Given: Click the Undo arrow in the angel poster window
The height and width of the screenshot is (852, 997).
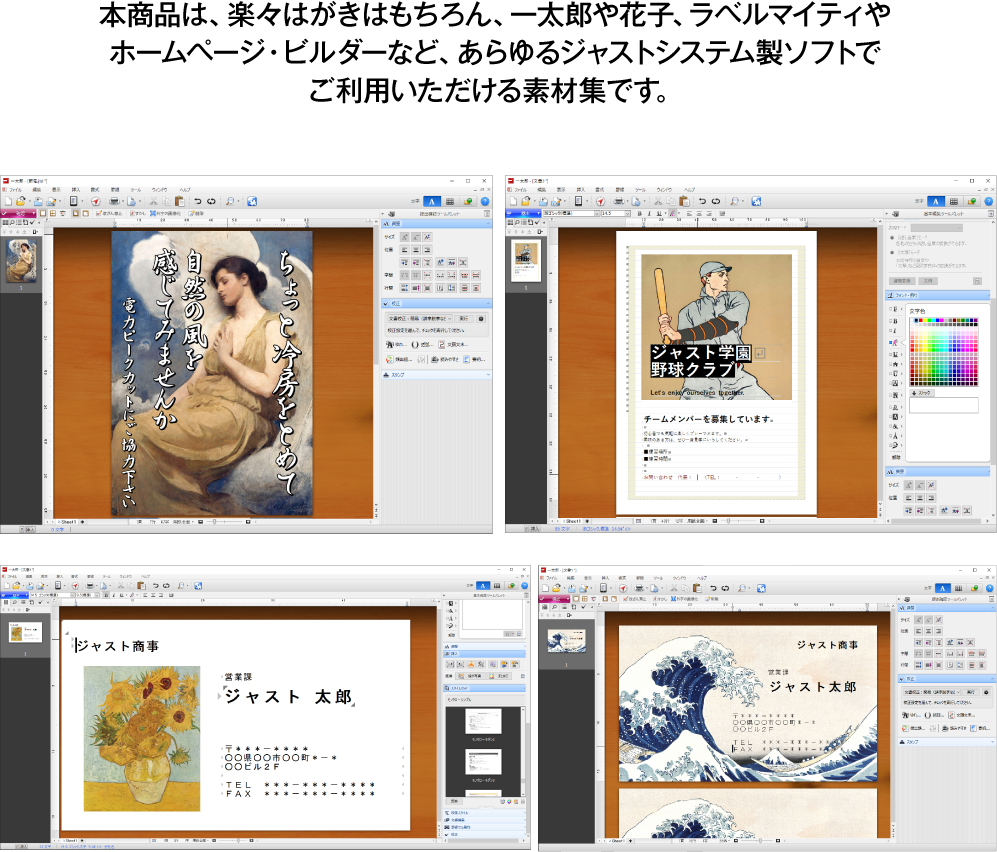Looking at the screenshot, I should (198, 201).
